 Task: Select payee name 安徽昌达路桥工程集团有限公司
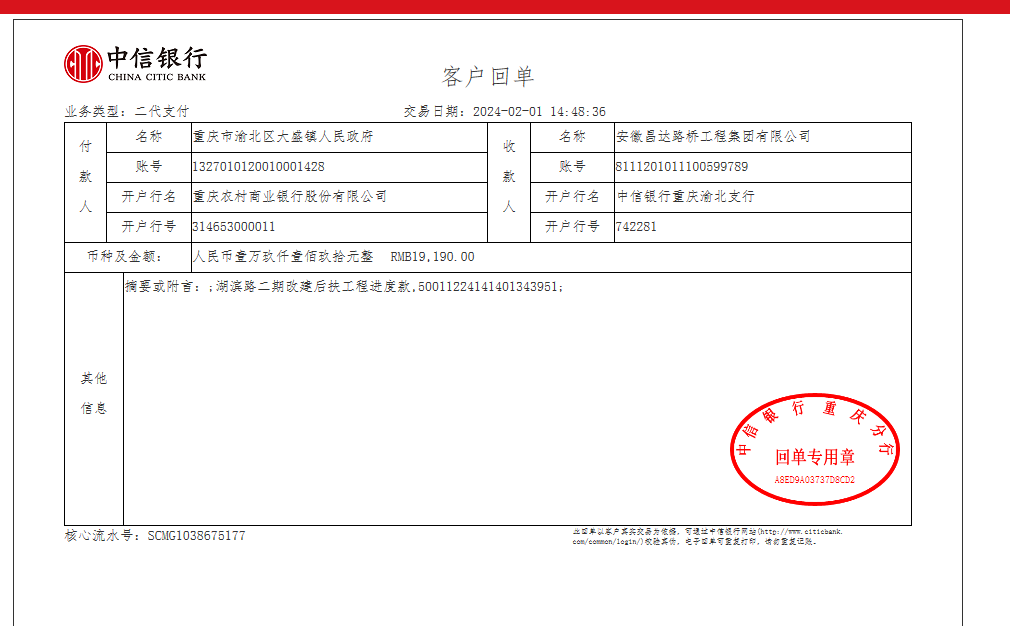pyautogui.click(x=713, y=137)
